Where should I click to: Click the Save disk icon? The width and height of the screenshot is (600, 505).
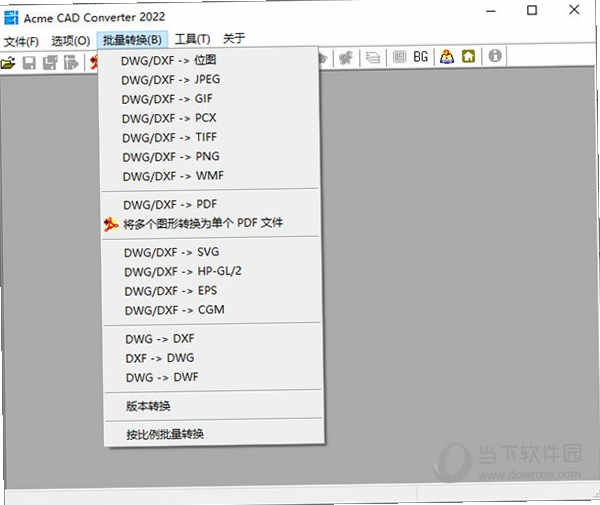click(29, 63)
